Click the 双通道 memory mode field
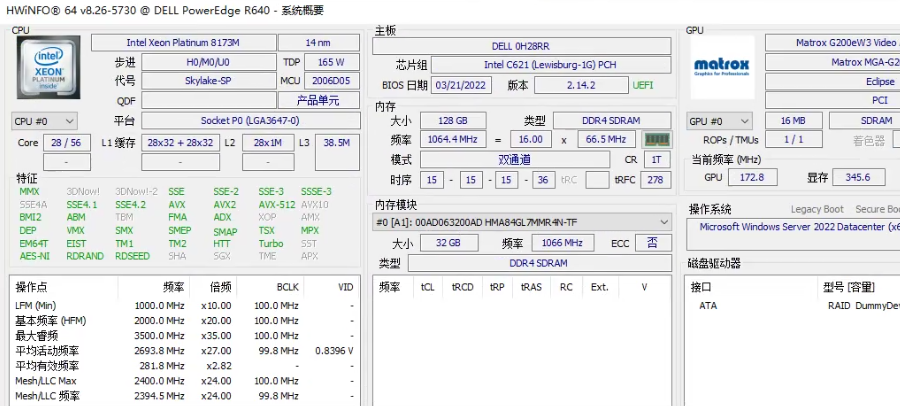 tap(514, 160)
